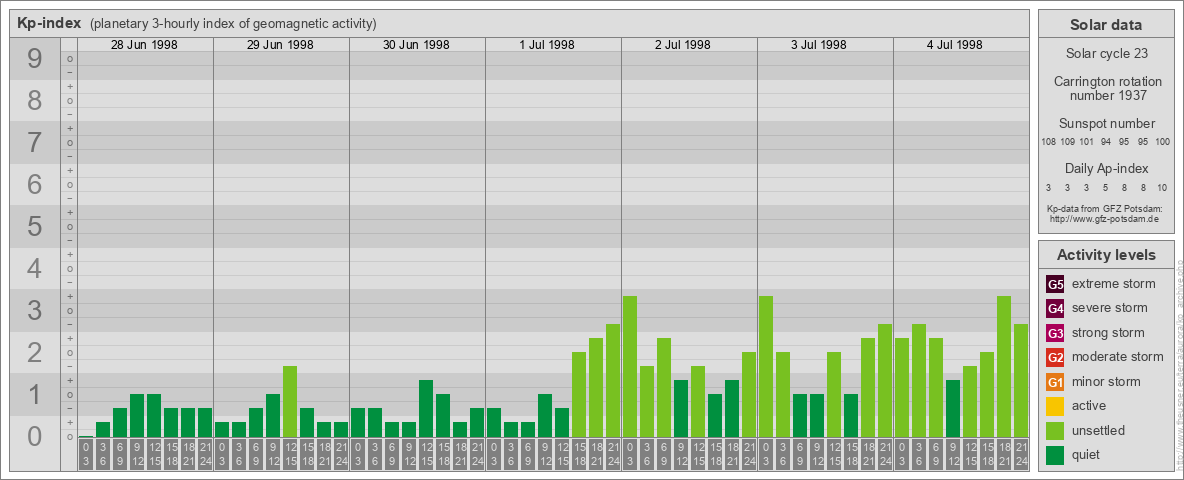Viewport: 1184px width, 480px height.
Task: Click the Kp axis number 5
Action: pyautogui.click(x=35, y=226)
